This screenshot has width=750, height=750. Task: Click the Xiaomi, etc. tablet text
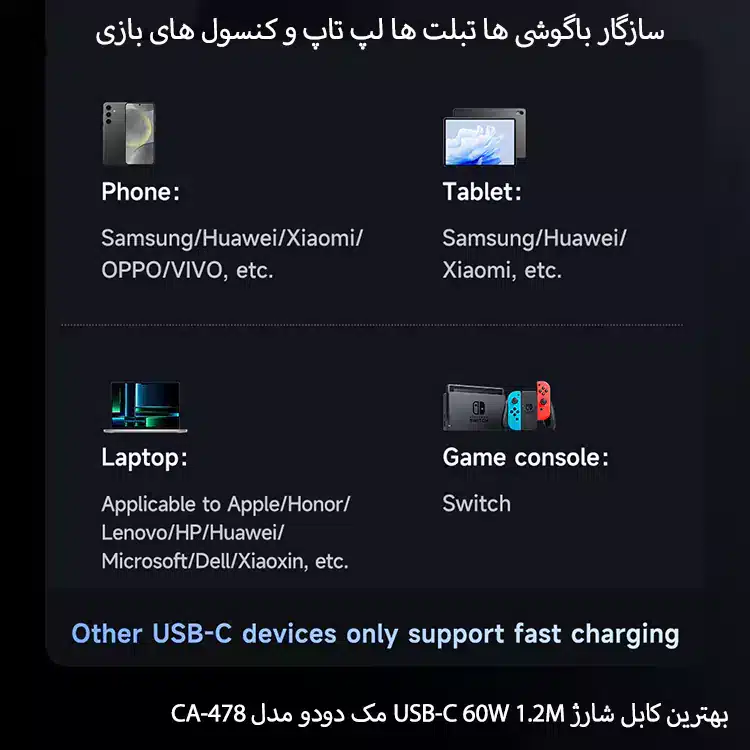(x=502, y=270)
